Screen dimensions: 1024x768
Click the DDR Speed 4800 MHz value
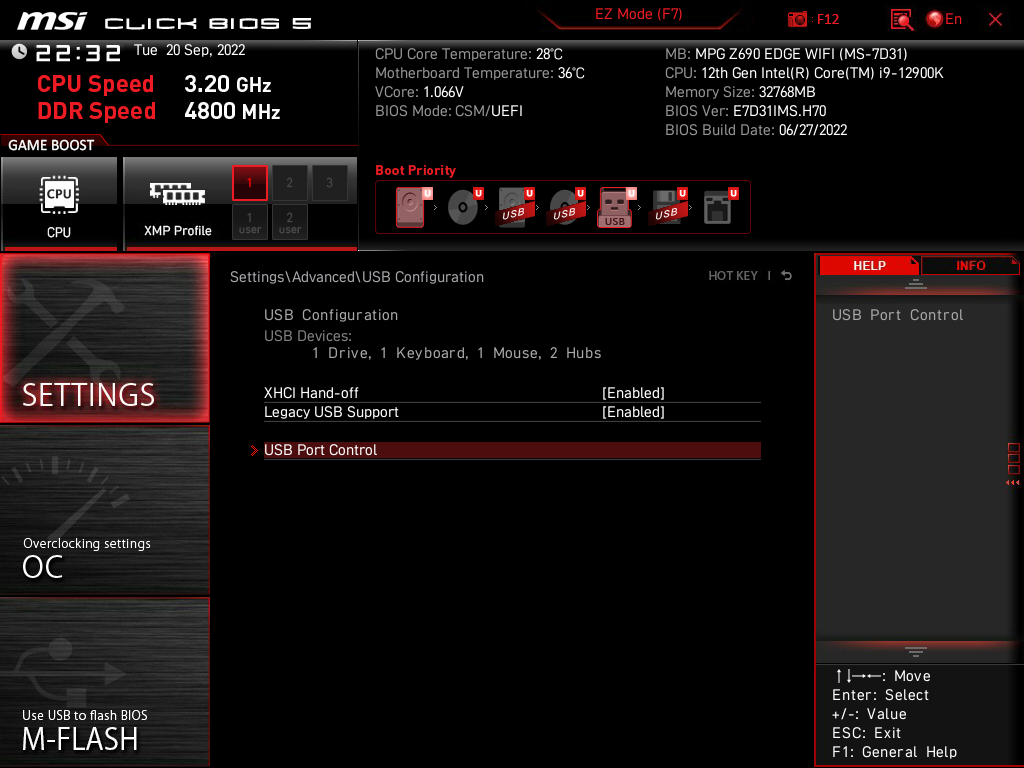point(232,111)
